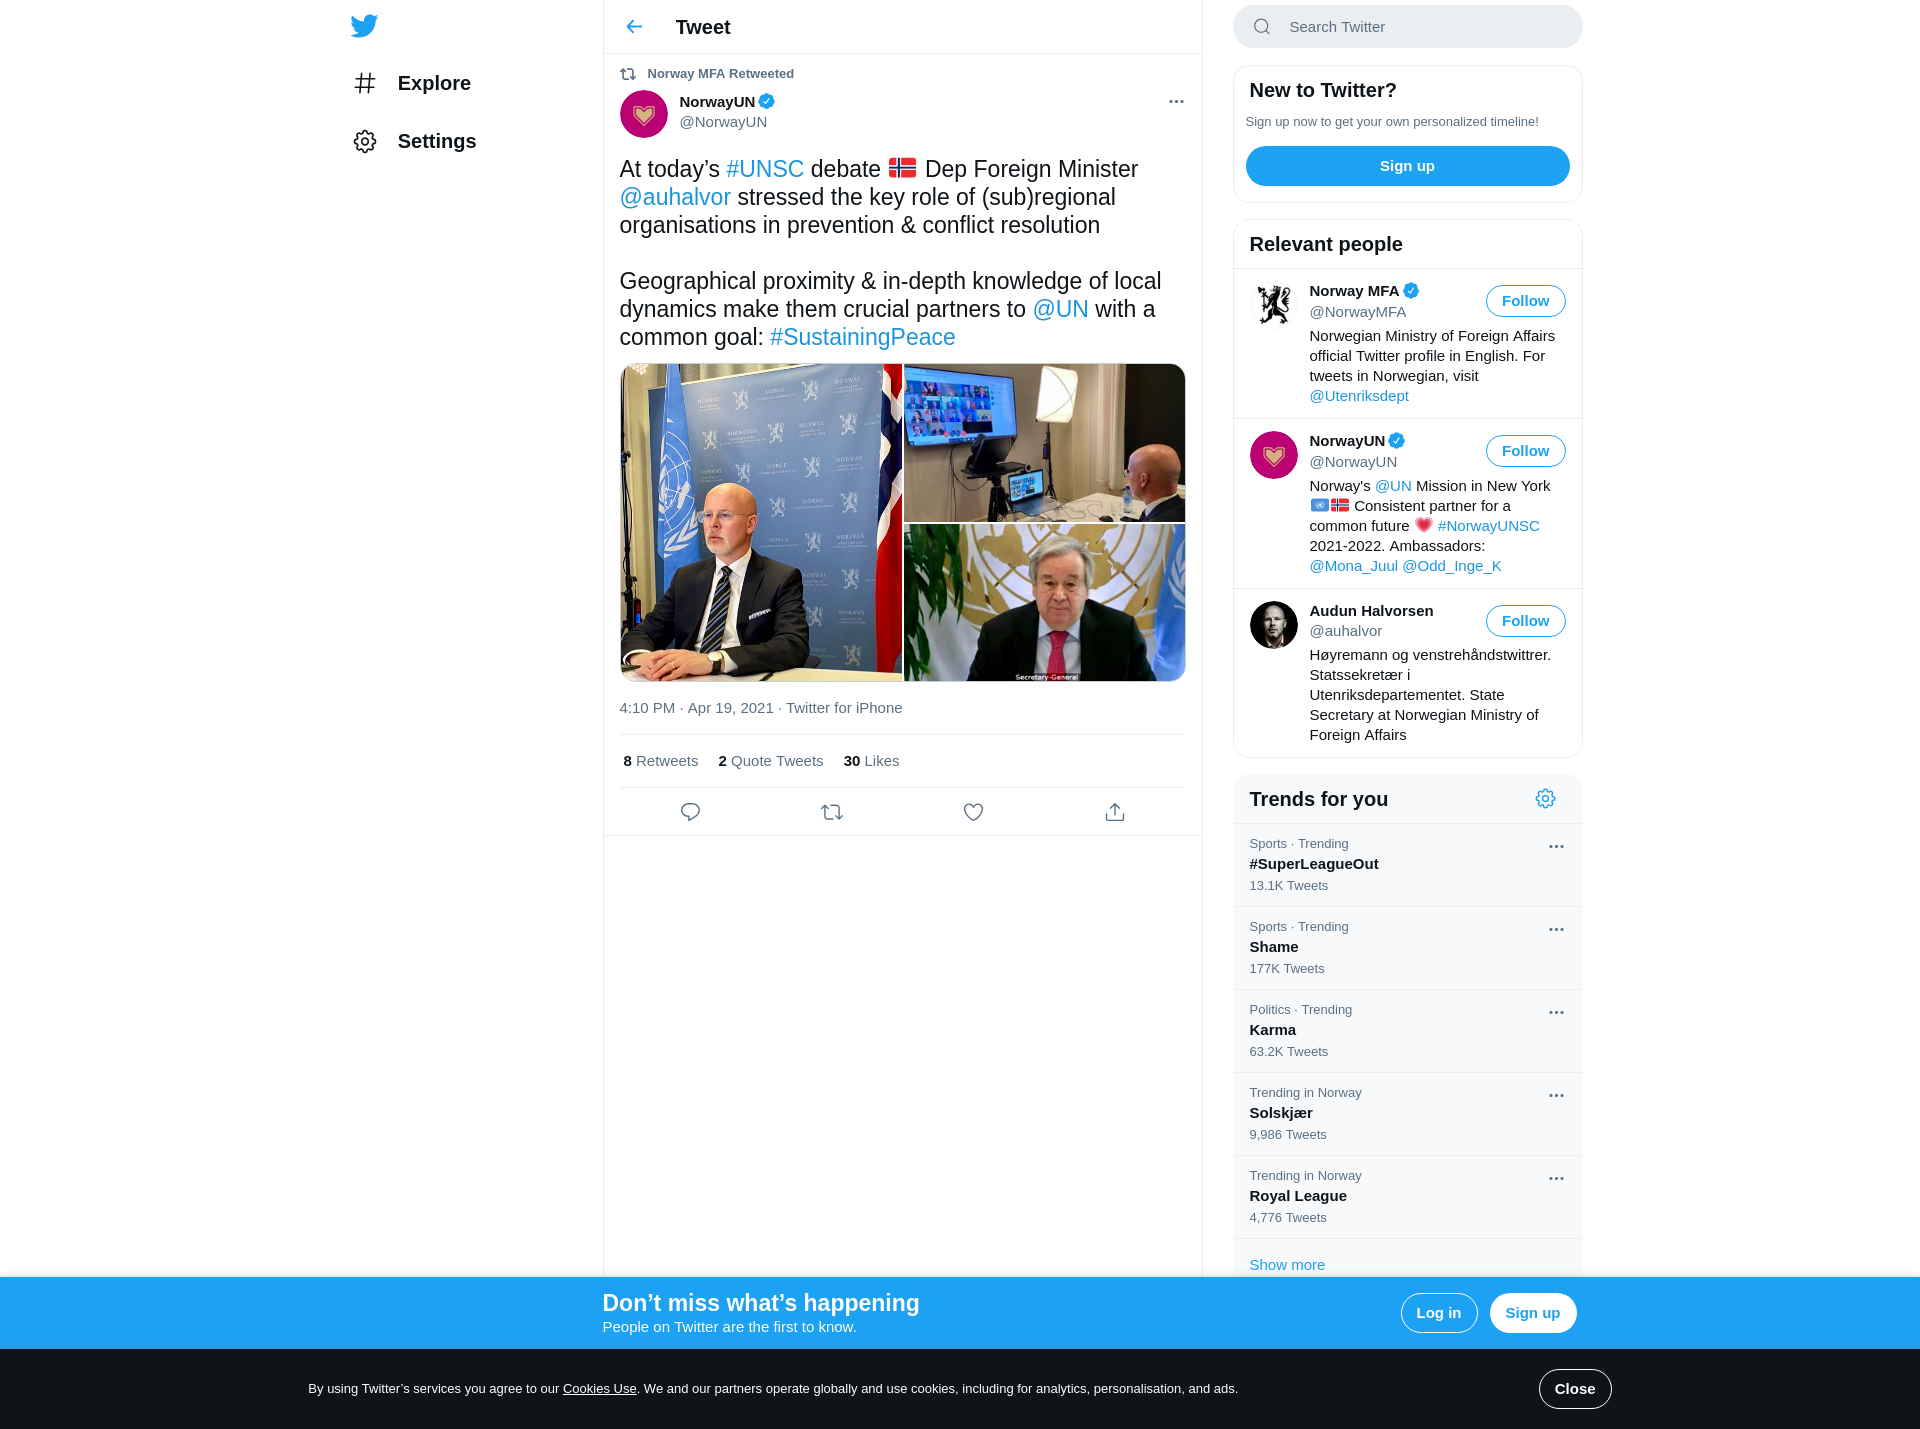Screen dimensions: 1920x1429
Task: Open options for Solskjær trend
Action: point(1556,1095)
